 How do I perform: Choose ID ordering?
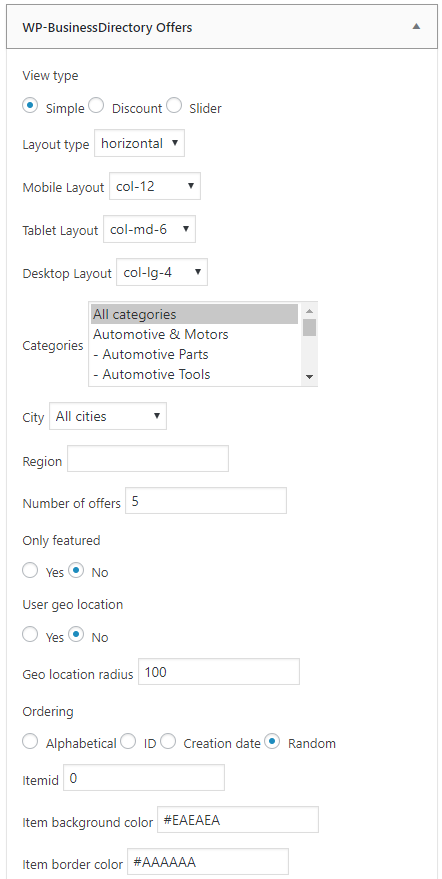point(128,741)
